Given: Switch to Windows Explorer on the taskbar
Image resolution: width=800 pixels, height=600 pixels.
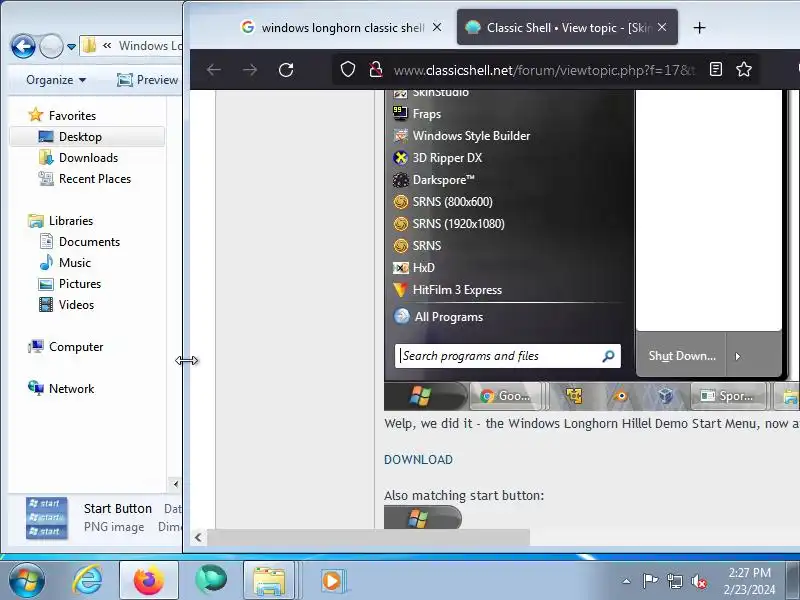Looking at the screenshot, I should (270, 580).
